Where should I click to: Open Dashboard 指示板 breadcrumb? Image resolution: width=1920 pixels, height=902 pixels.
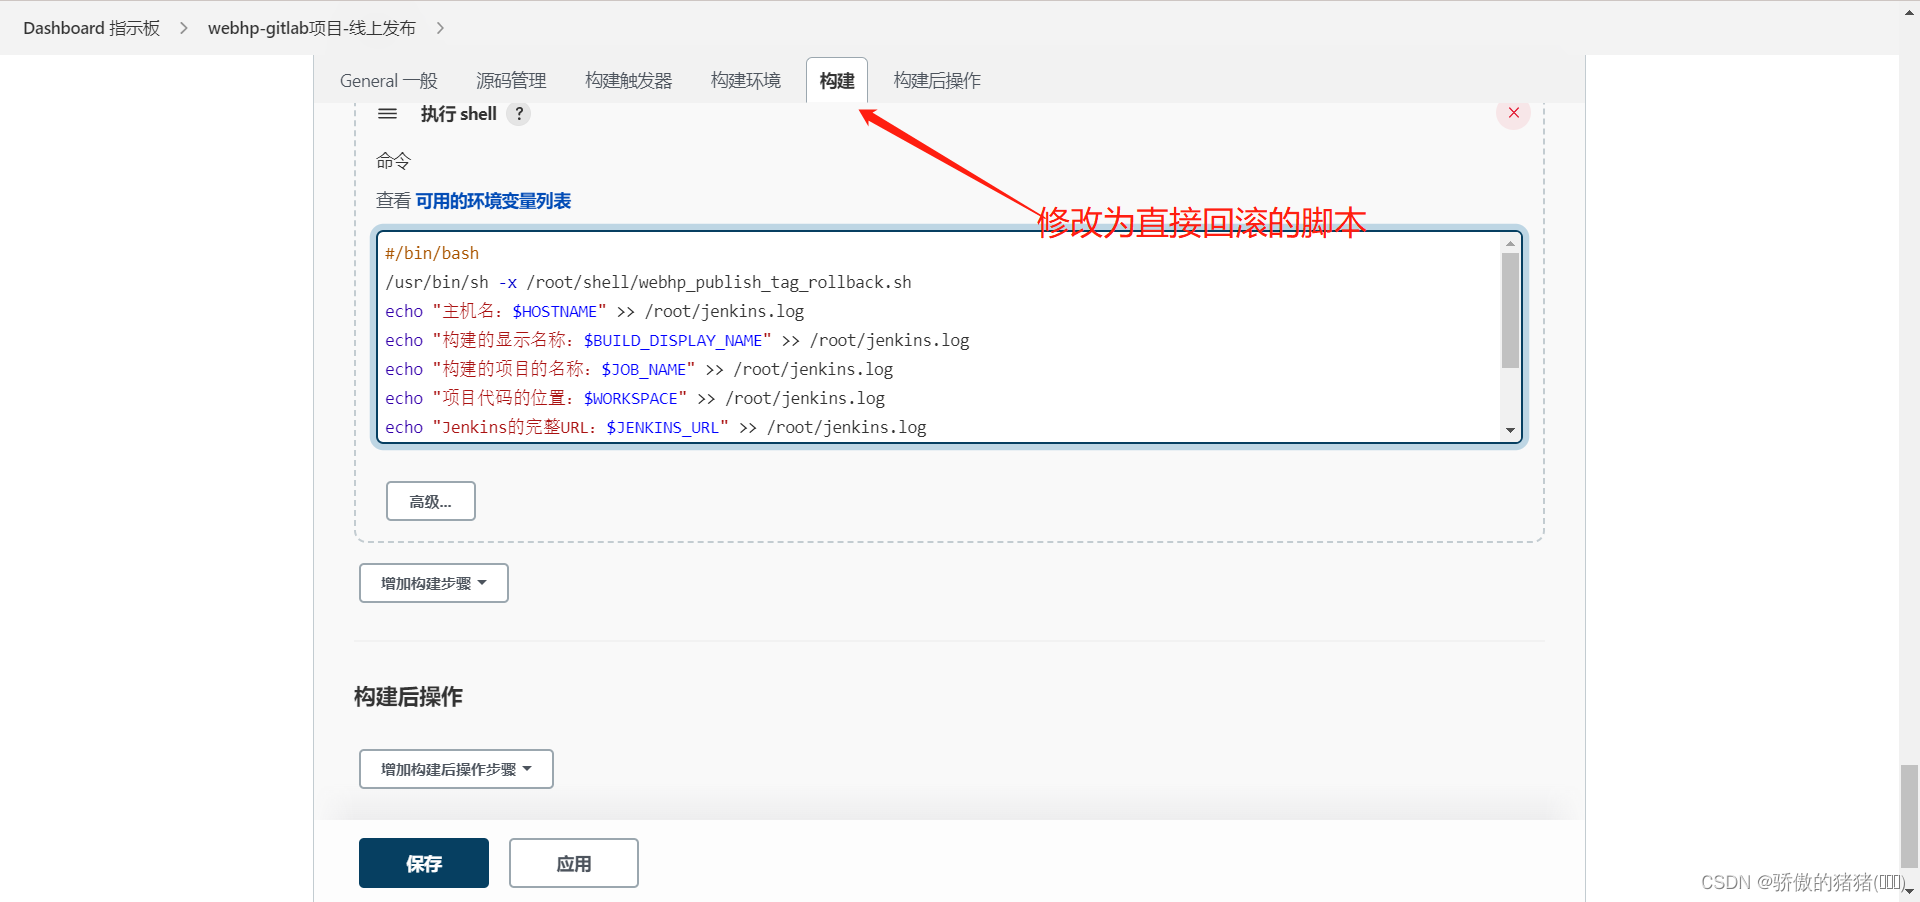pyautogui.click(x=91, y=28)
